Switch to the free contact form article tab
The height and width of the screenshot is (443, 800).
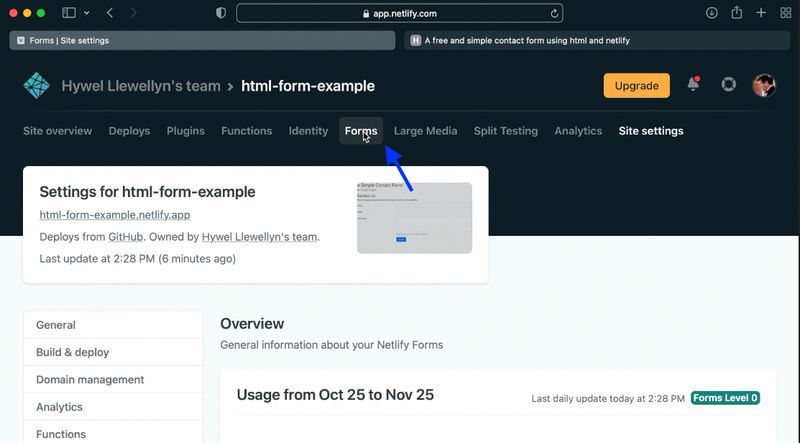(x=597, y=40)
